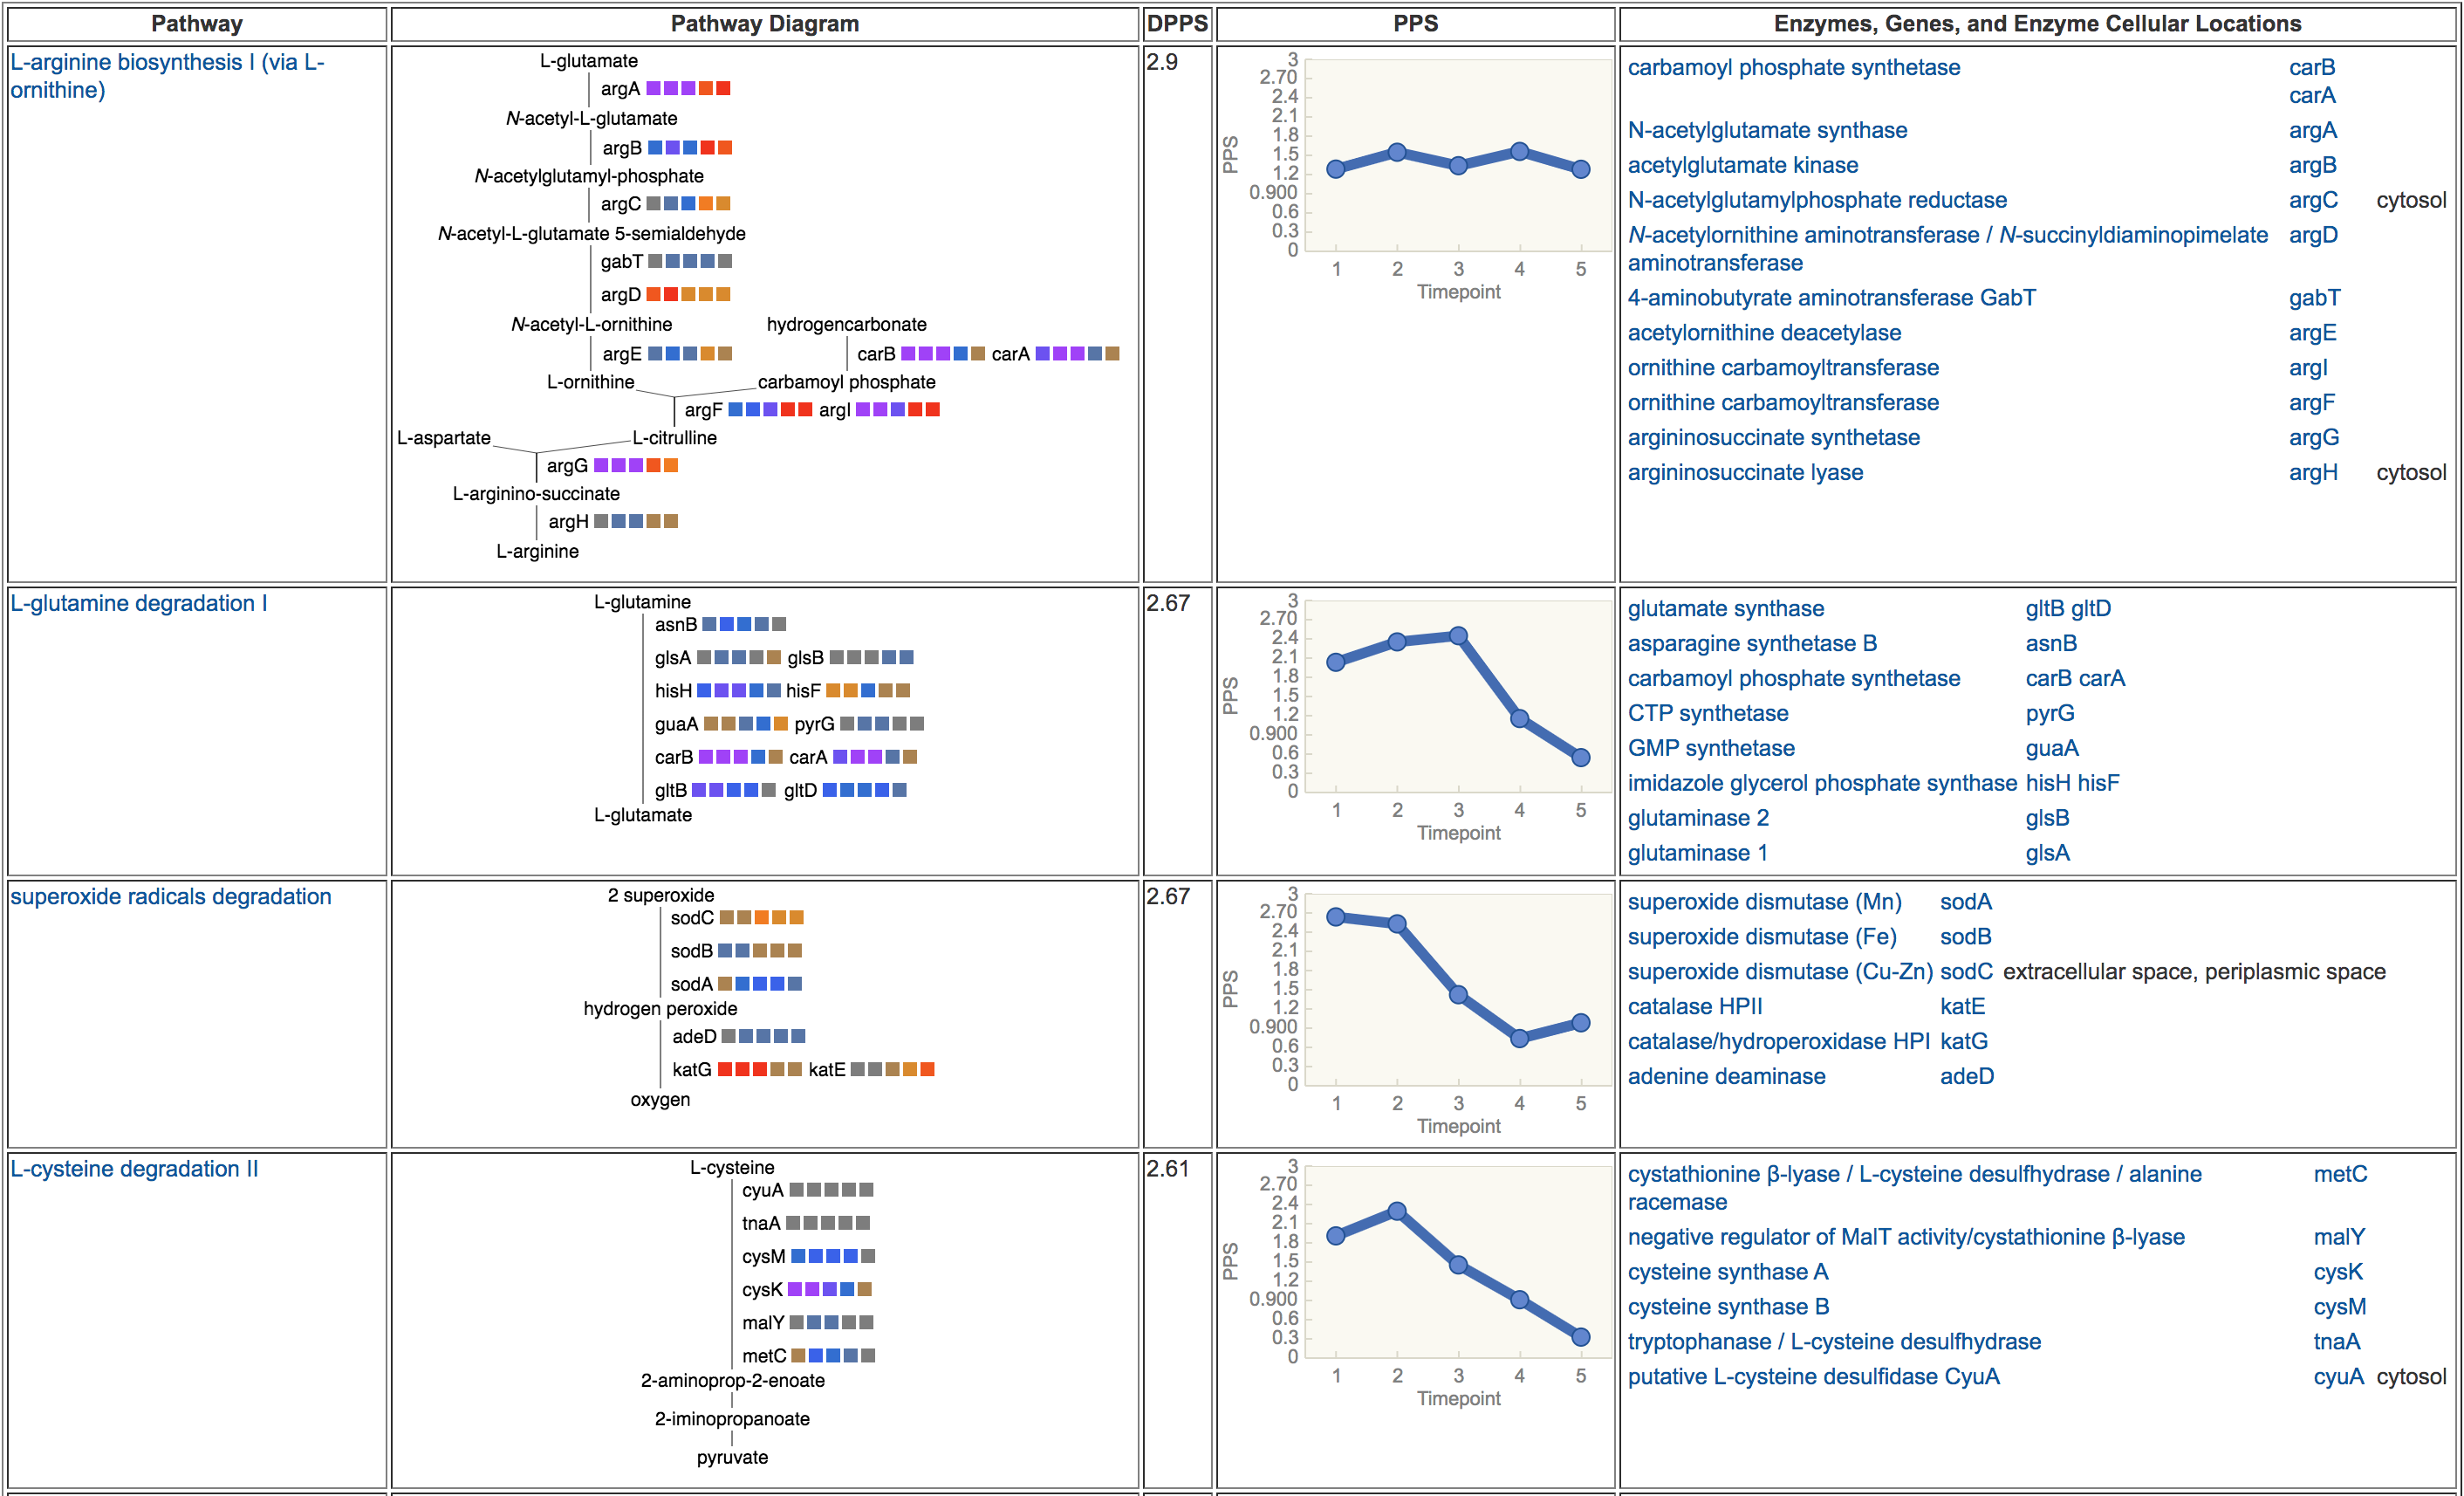Click hydrogen peroxide metabolite in superoxide diagram
This screenshot has height=1496, width=2464.
660,1009
